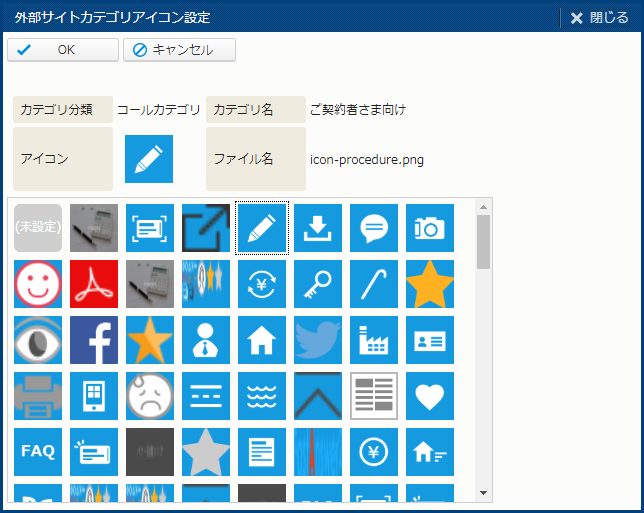Click the current pencil icon preview
Viewport: 644px width, 513px height.
pyautogui.click(x=149, y=159)
